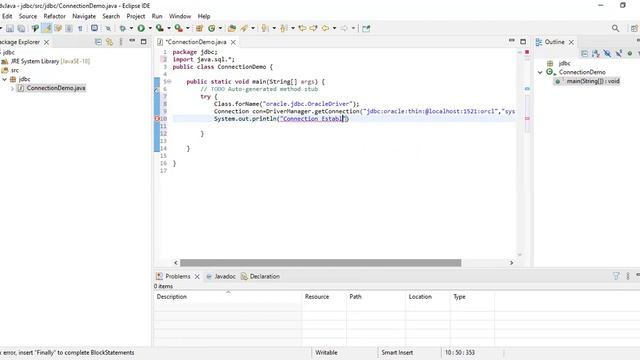Click the External Tools run icon
Viewport: 640px width, 360px height.
tap(178, 28)
